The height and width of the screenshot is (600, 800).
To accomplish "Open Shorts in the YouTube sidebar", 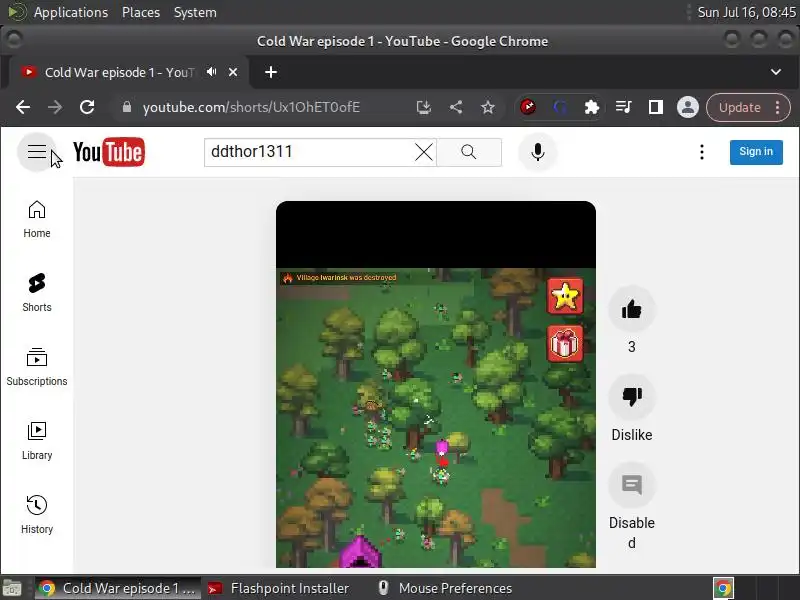I will click(x=37, y=293).
